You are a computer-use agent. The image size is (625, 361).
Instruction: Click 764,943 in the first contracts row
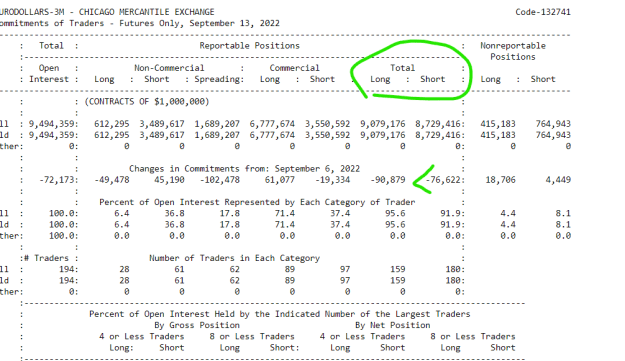pyautogui.click(x=553, y=124)
